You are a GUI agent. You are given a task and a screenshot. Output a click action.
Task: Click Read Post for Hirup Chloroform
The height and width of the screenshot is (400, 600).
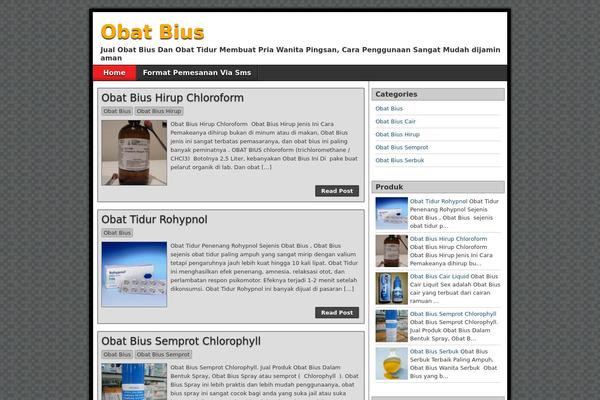[x=337, y=191]
